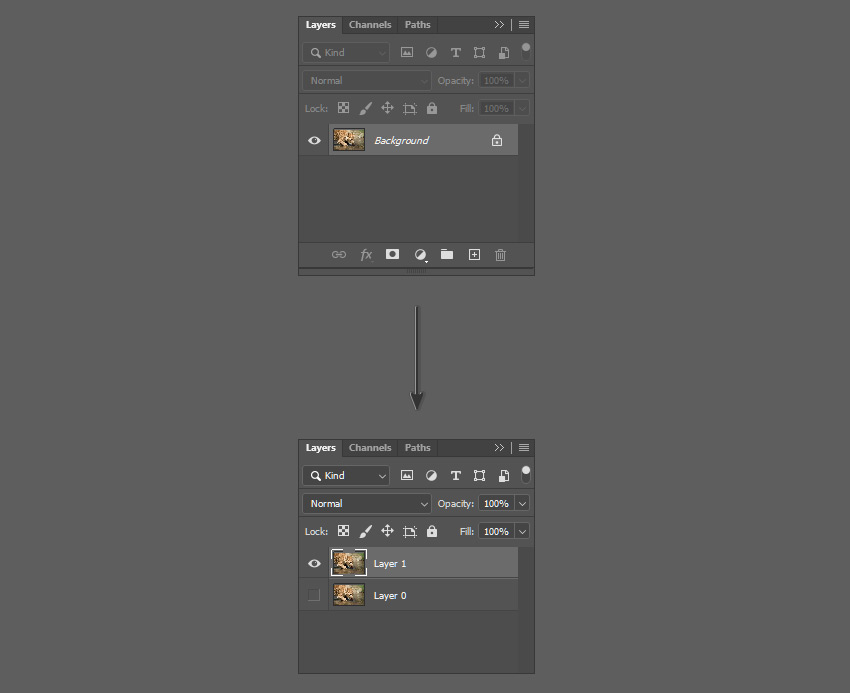Lock artboard nesting icon in bottom panel
The height and width of the screenshot is (693, 850).
pyautogui.click(x=410, y=531)
